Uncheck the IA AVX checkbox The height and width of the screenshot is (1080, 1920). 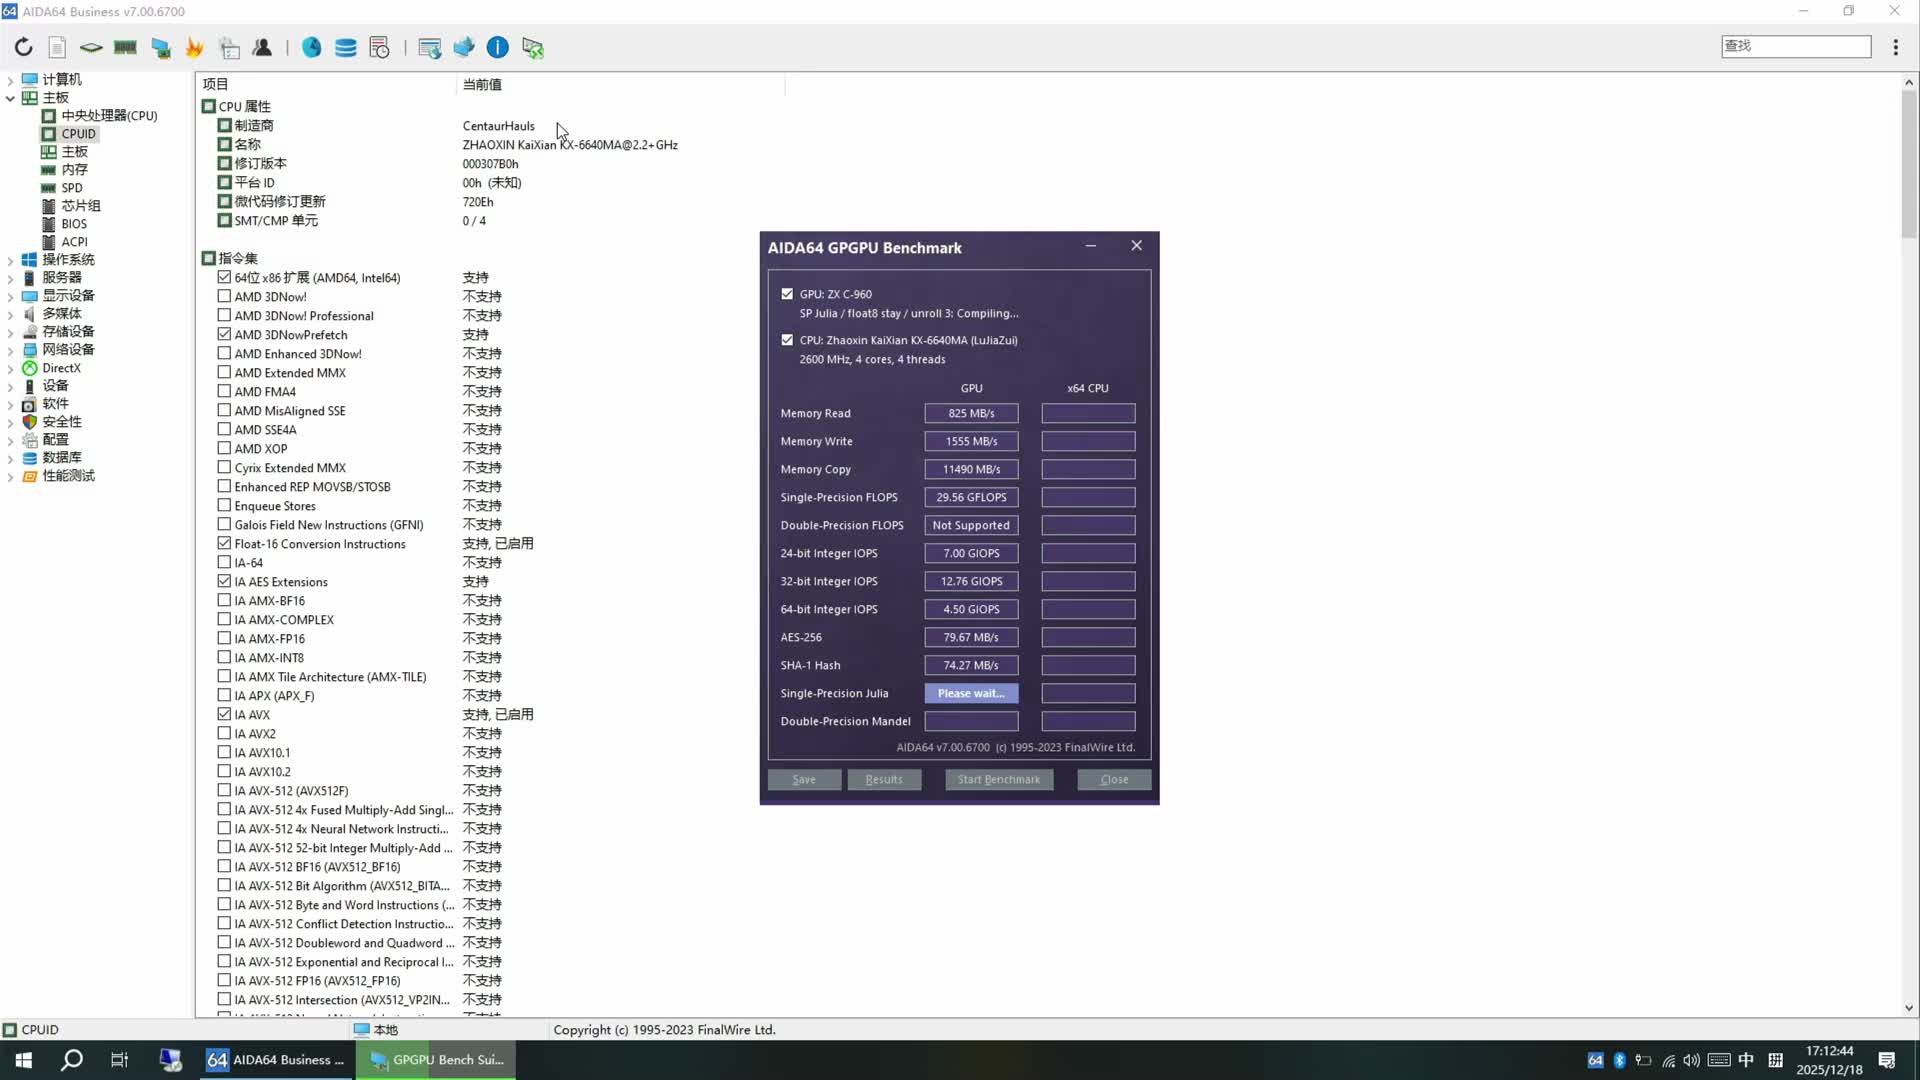[x=224, y=714]
